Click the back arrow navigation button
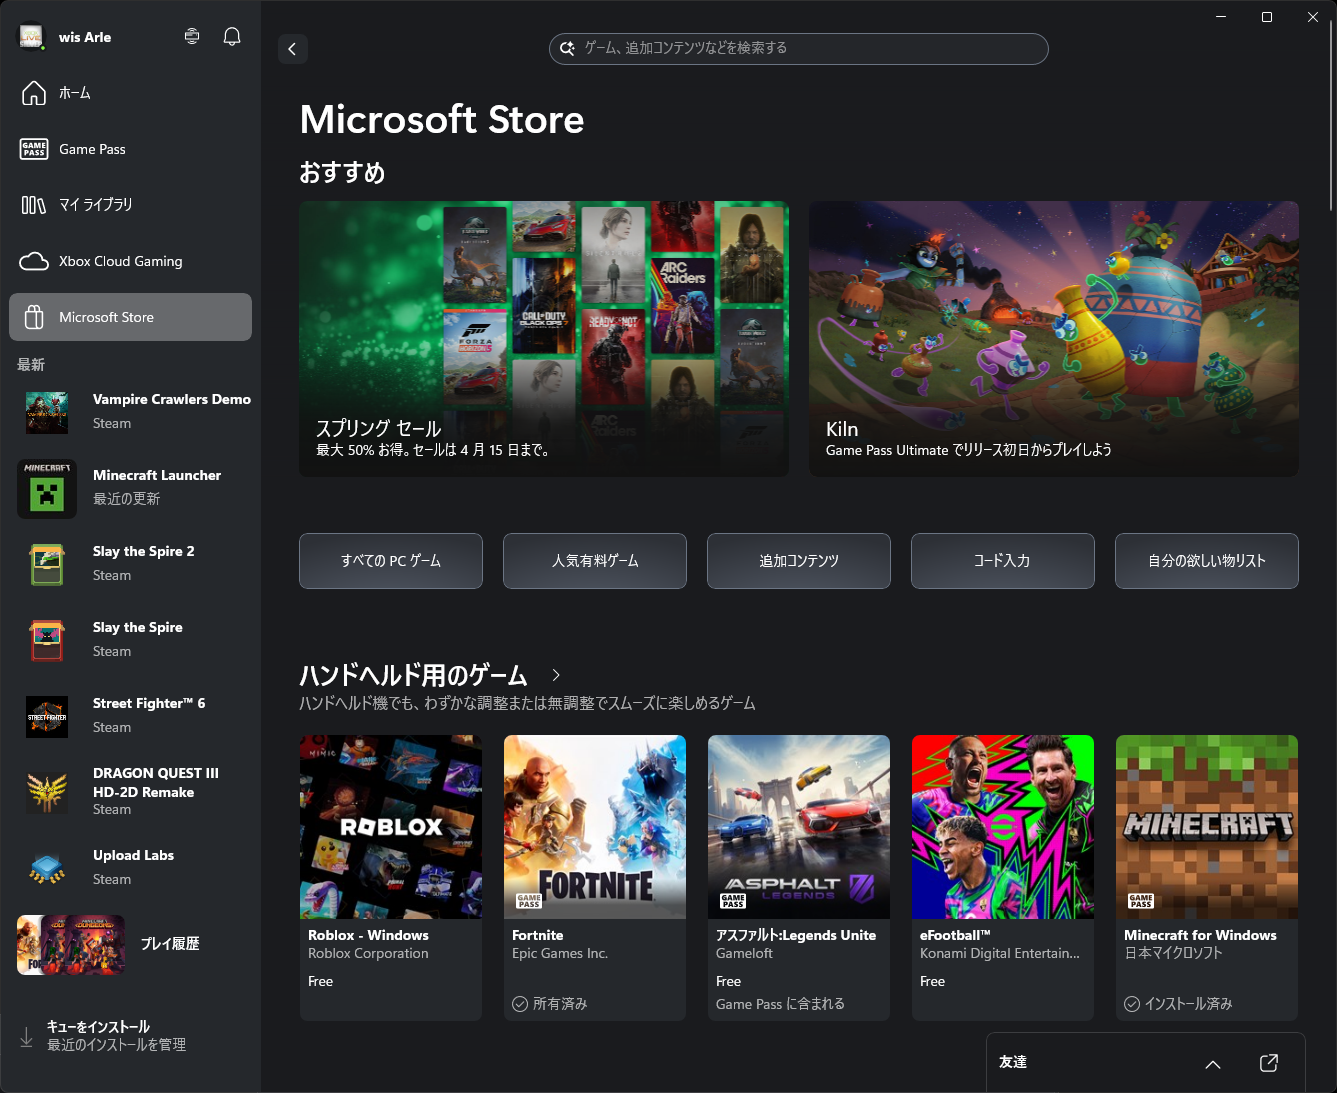Screen dimensions: 1337x1093 tap(292, 48)
